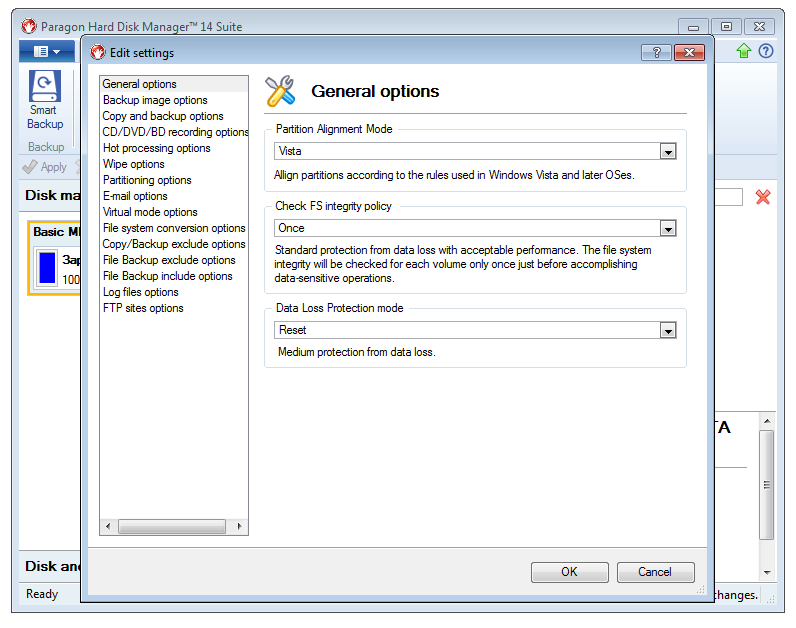This screenshot has height=628, width=796.
Task: Close the Edit settings dialog
Action: coord(689,52)
